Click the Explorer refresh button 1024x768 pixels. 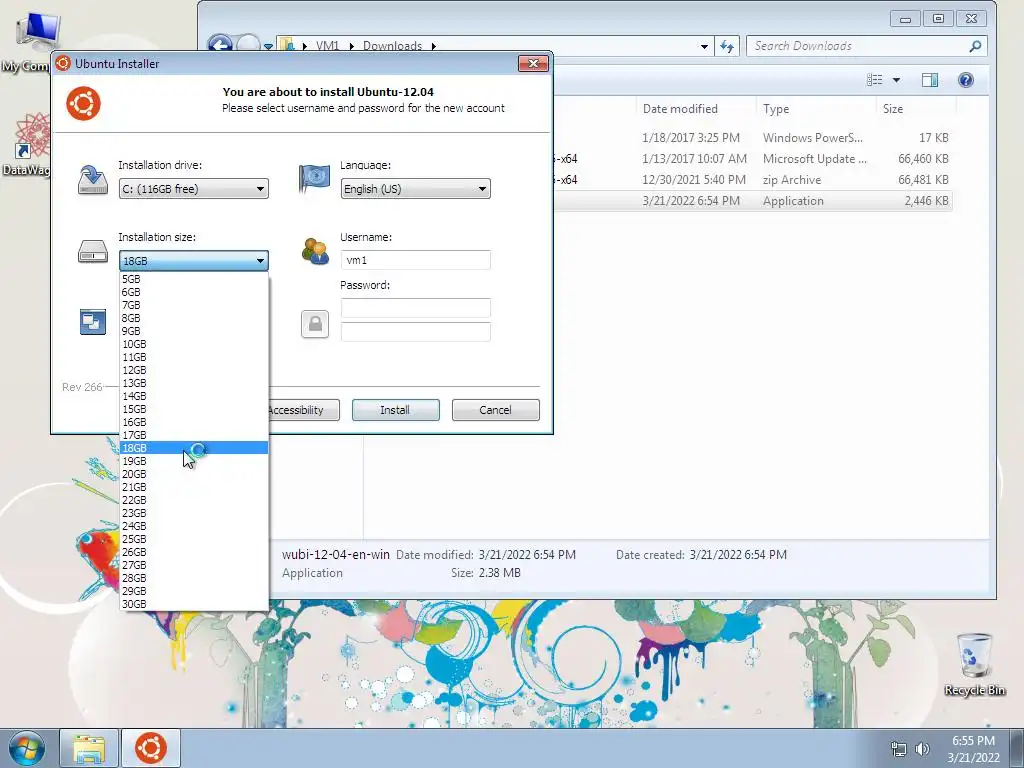[727, 46]
